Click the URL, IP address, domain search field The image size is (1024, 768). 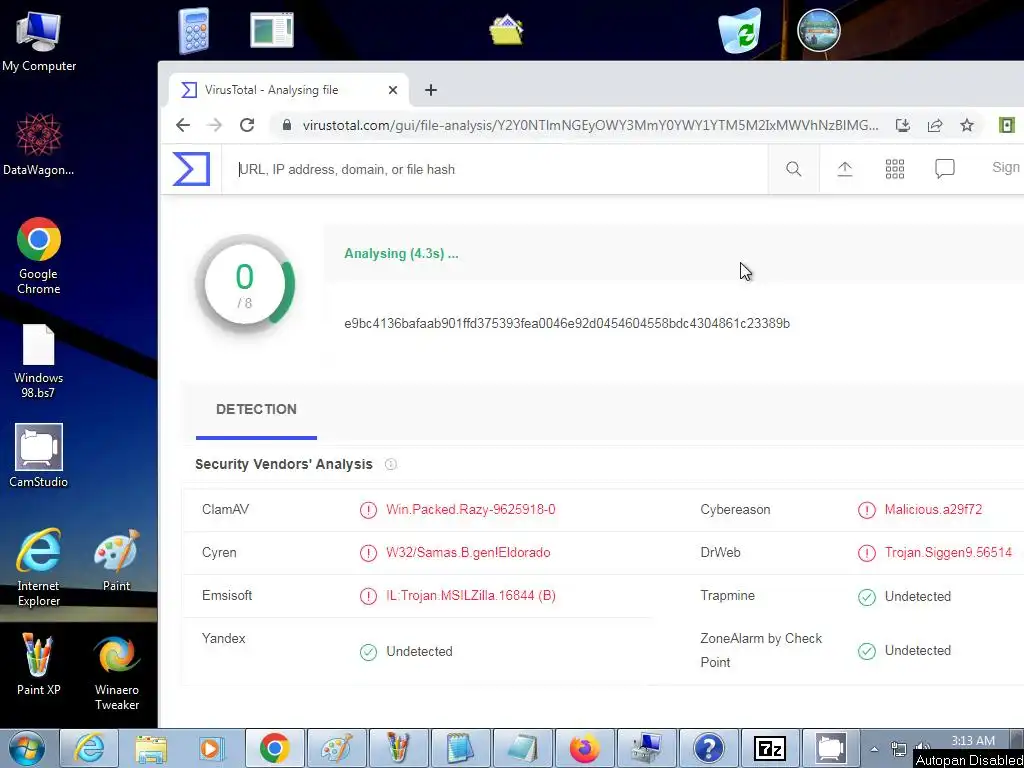pos(496,169)
